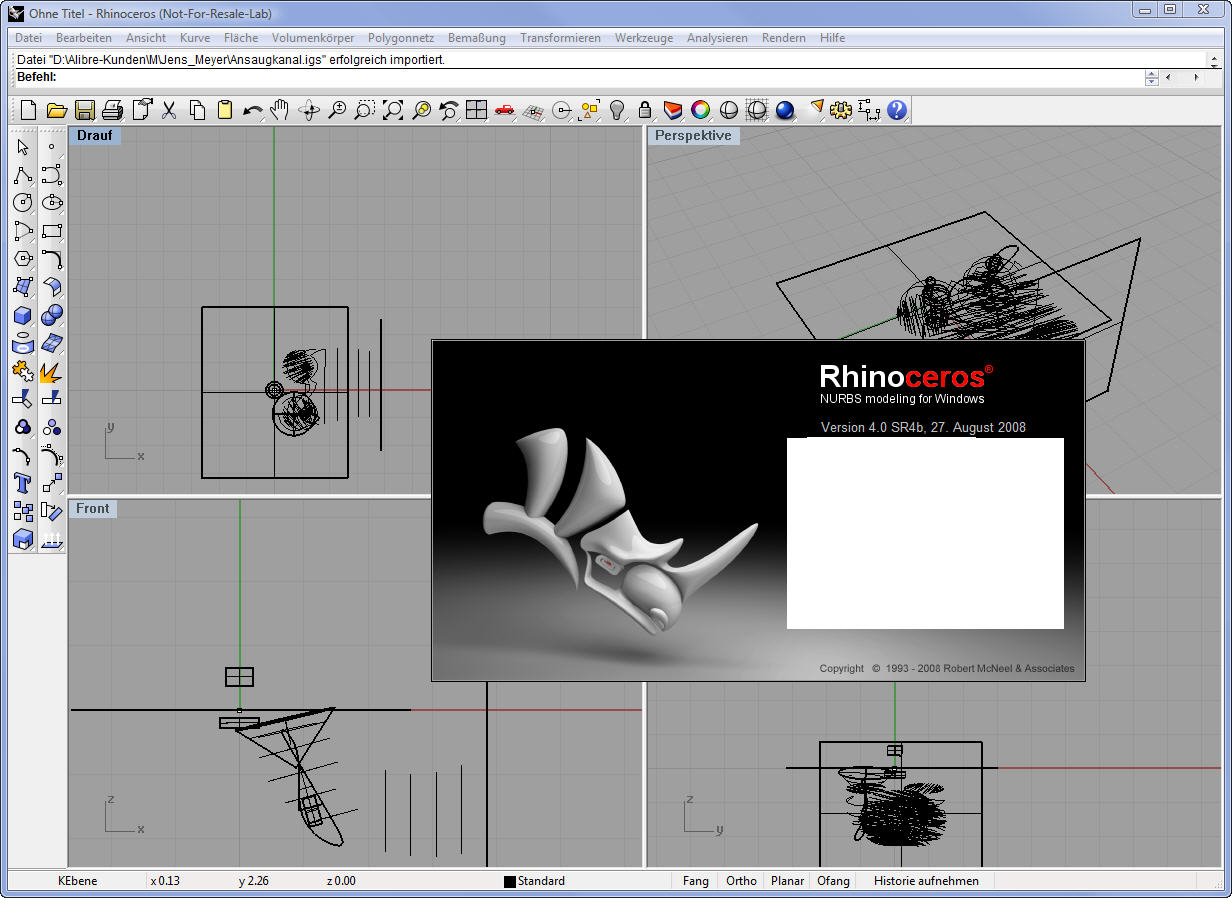Open help with the blue question mark icon
This screenshot has width=1232, height=898.
tap(897, 110)
